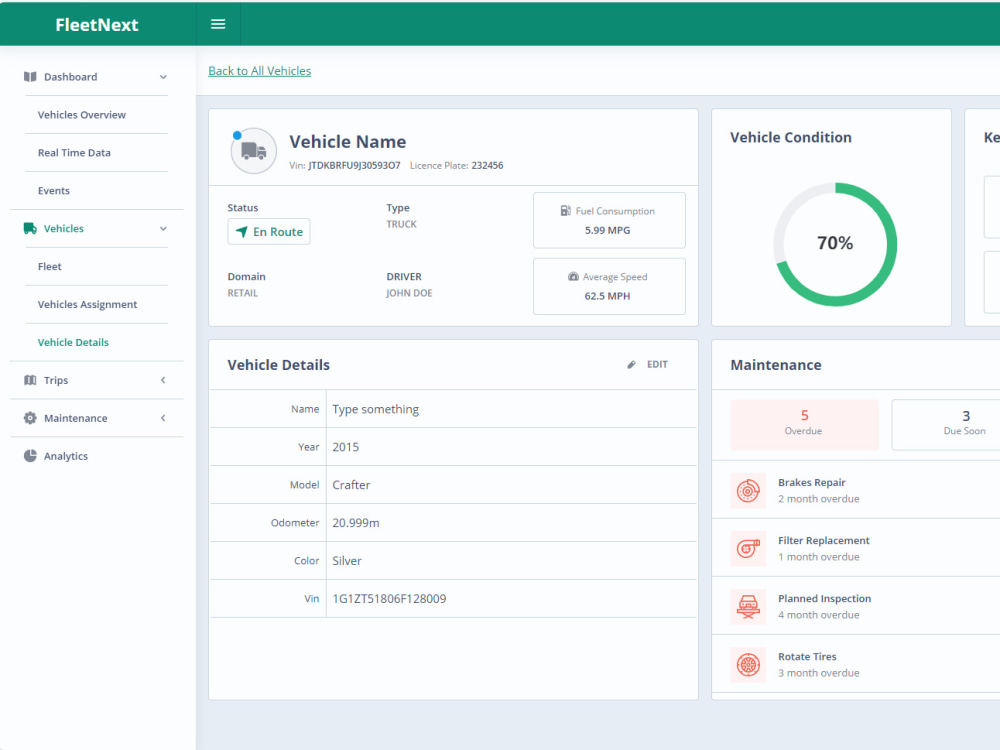Click the Color value Silver
This screenshot has width=1000, height=750.
pyautogui.click(x=347, y=561)
